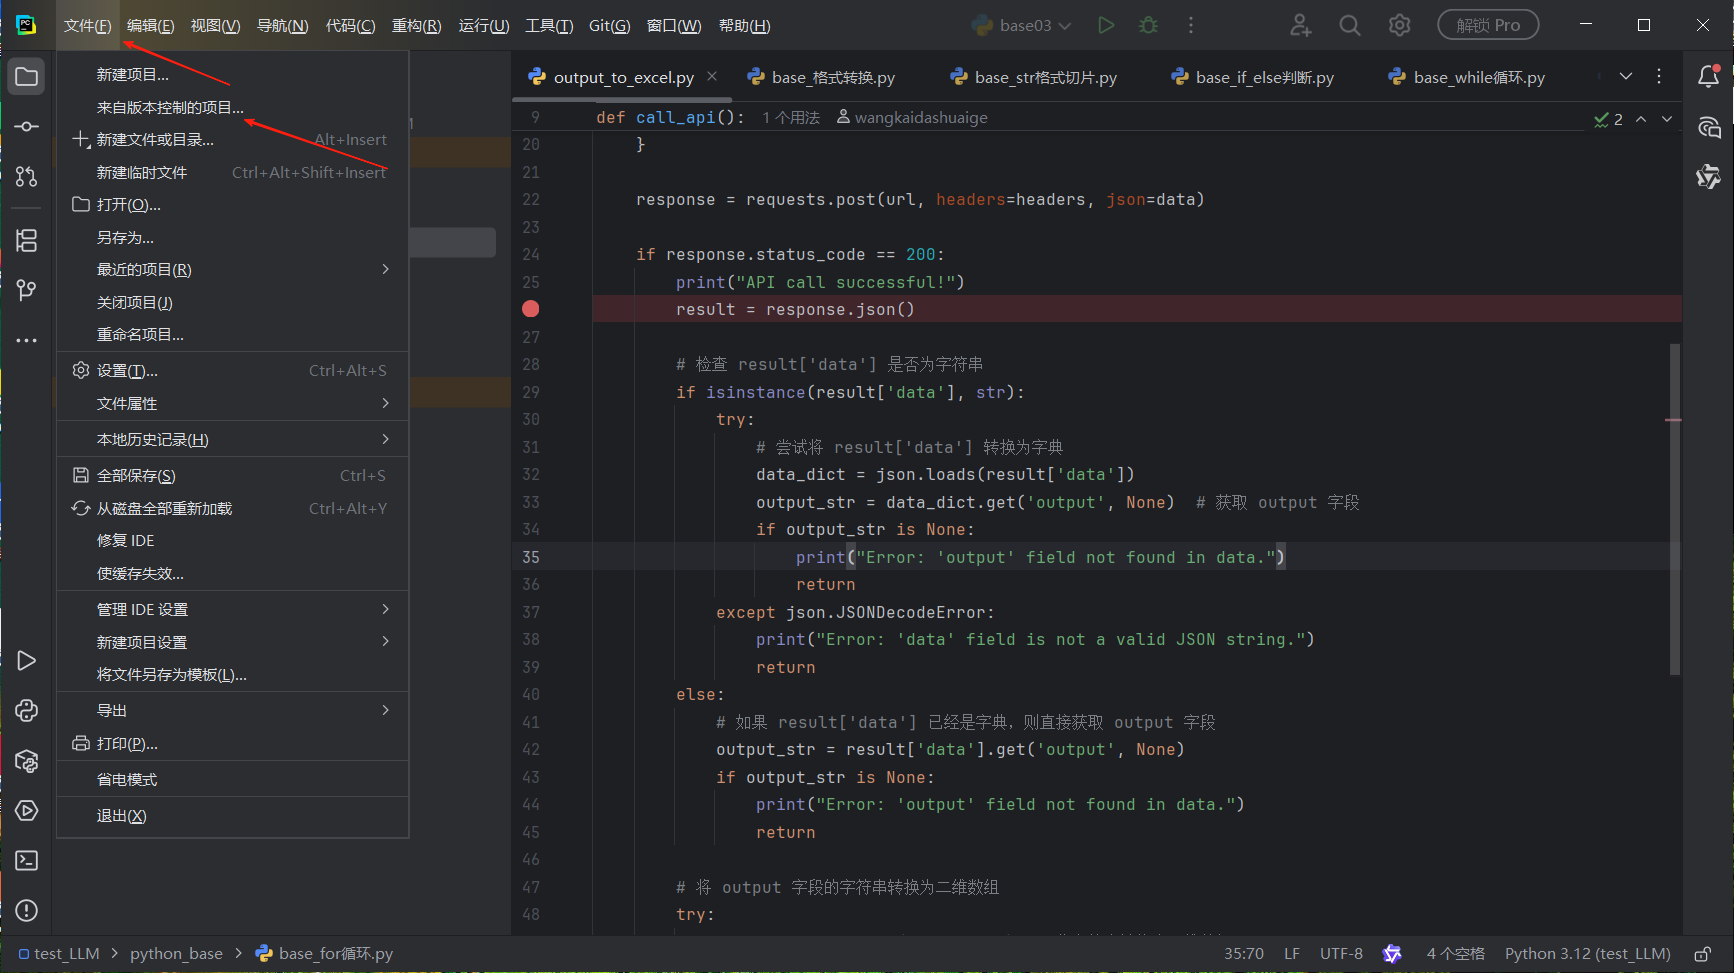Switch to base_格式转换.py tab
The image size is (1734, 973).
coord(821,77)
